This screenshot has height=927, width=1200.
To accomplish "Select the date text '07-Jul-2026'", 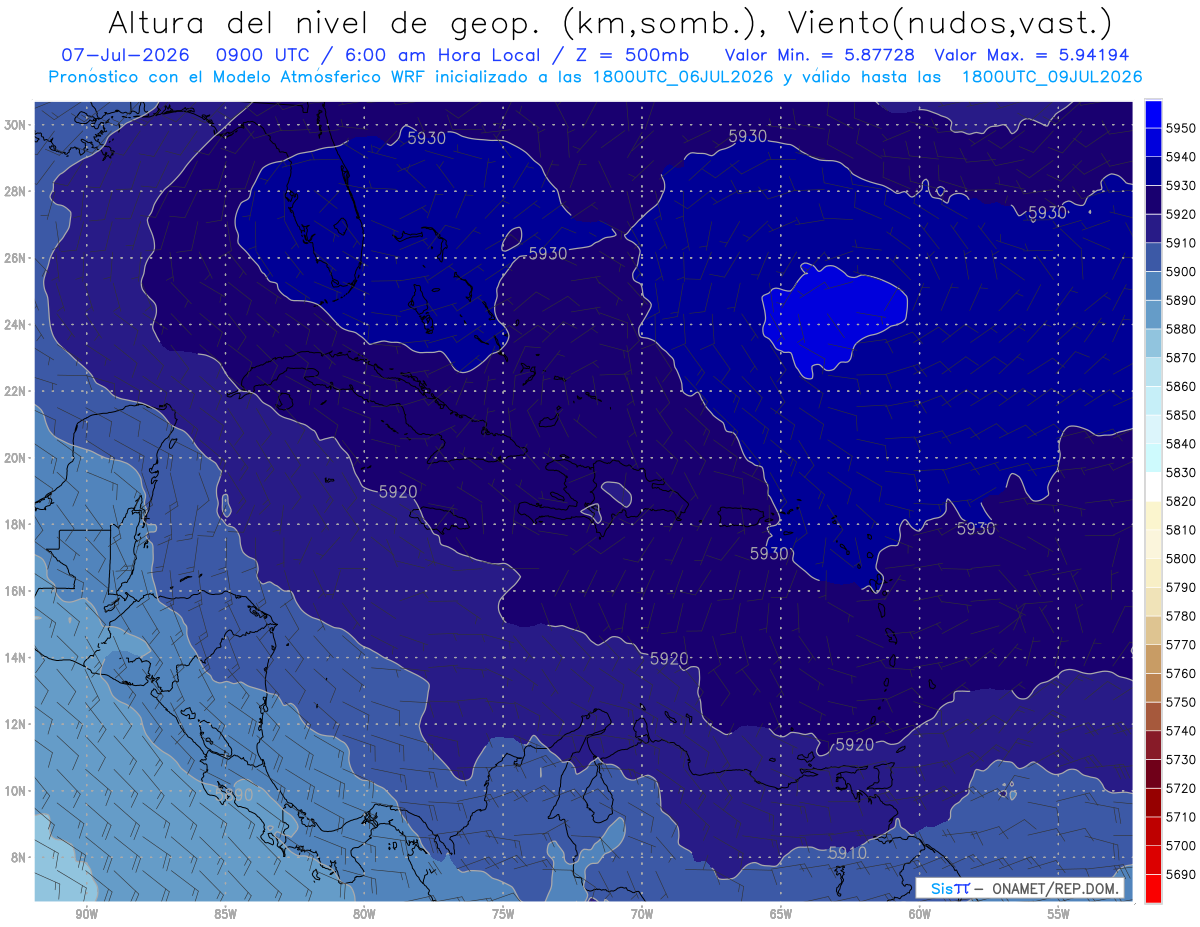I will [x=124, y=54].
